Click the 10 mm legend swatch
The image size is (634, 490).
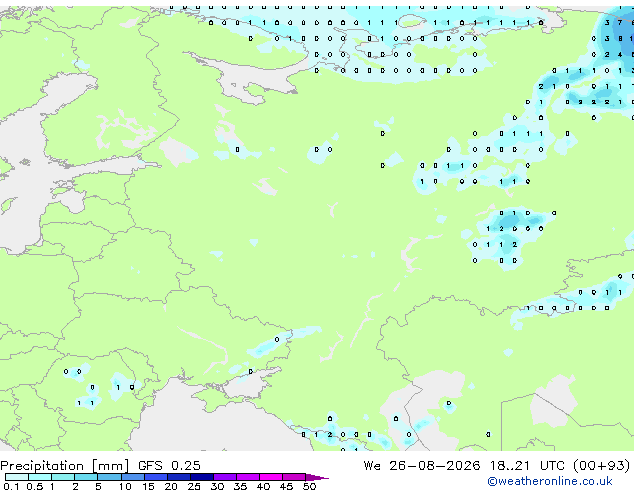[132, 477]
